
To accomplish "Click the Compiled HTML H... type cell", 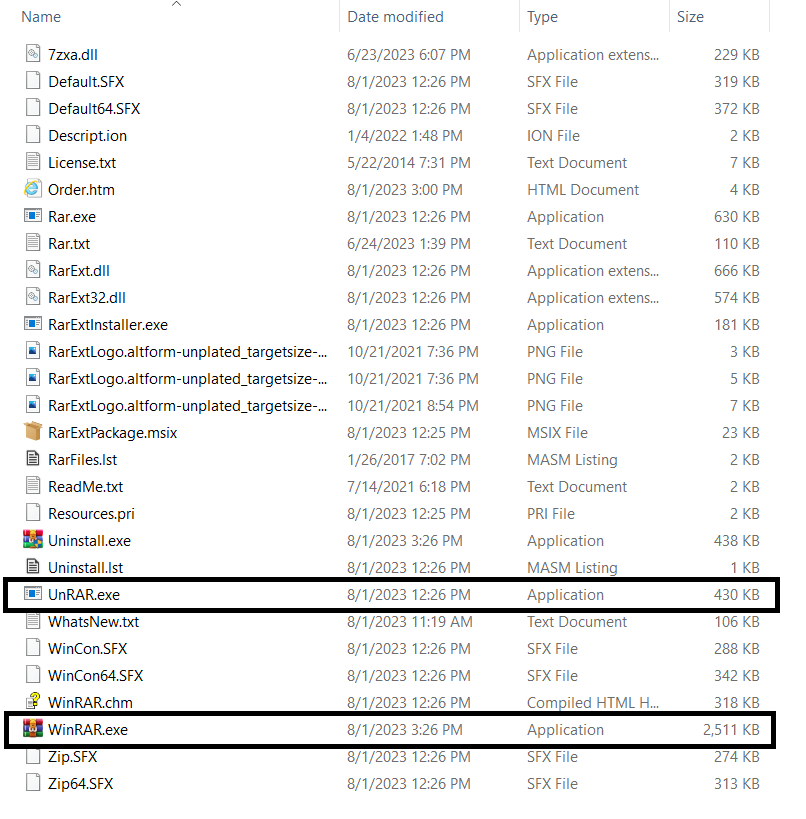I will [593, 703].
